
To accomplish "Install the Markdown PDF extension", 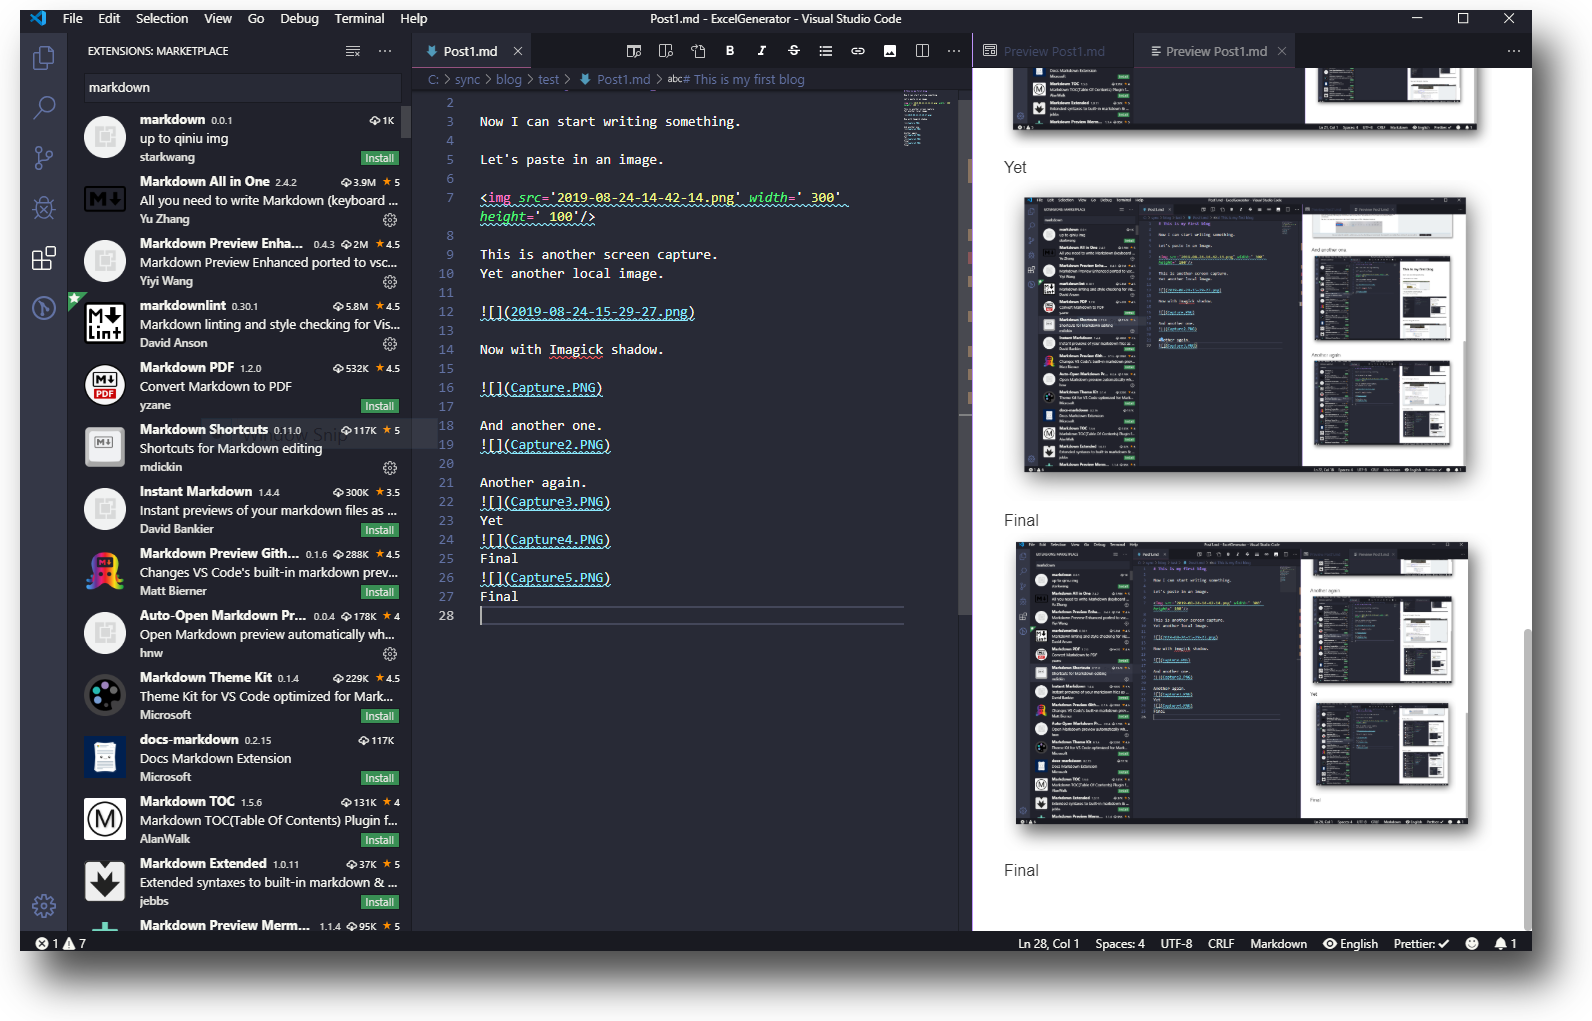I will (x=379, y=406).
